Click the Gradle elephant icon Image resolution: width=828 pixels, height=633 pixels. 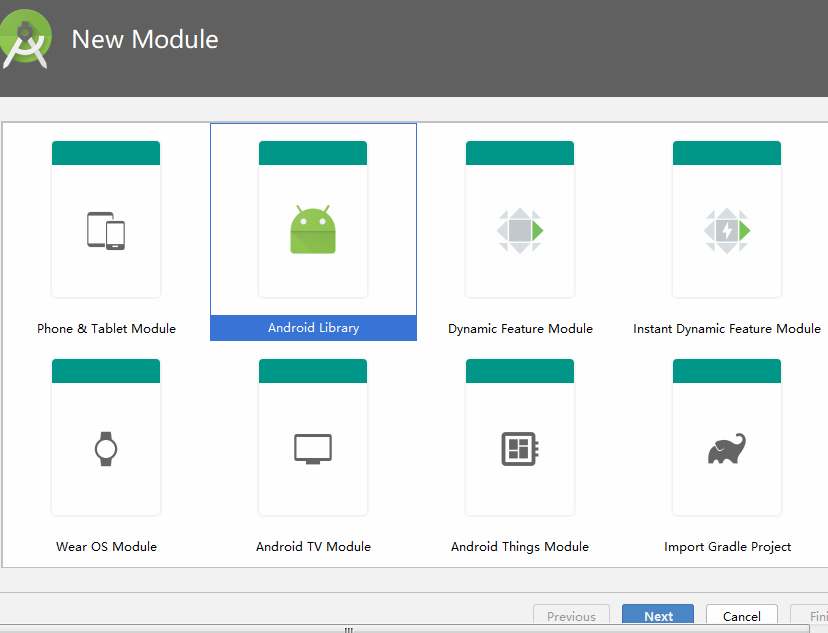tap(727, 449)
